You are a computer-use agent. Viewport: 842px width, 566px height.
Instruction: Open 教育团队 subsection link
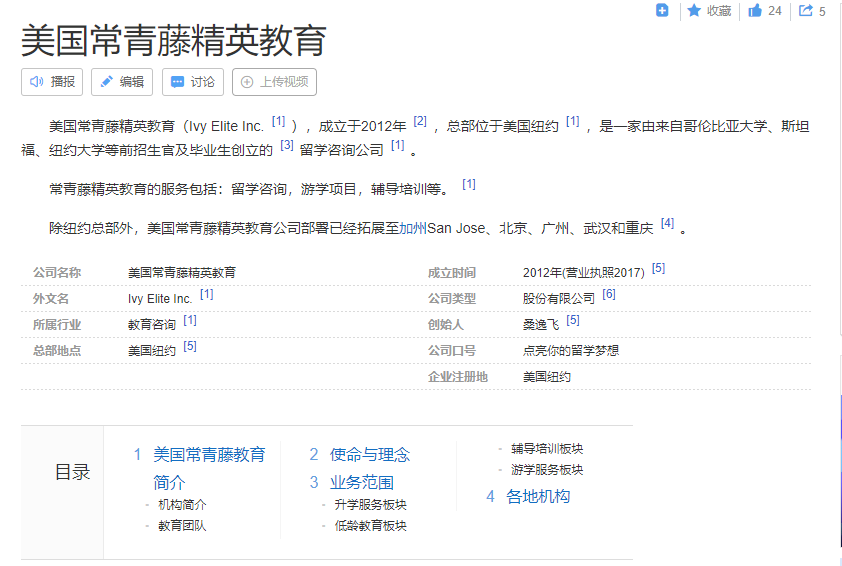pos(182,526)
